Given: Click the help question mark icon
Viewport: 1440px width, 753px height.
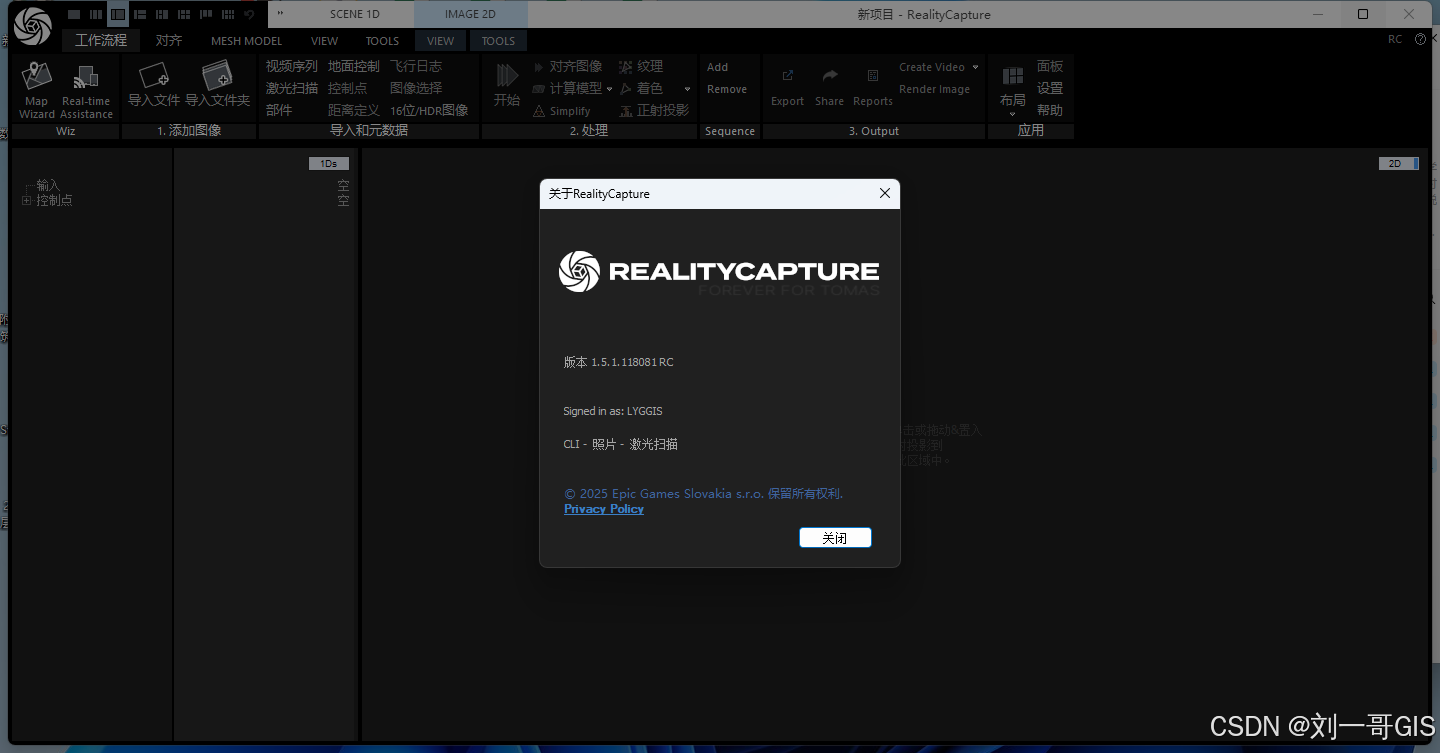Looking at the screenshot, I should pos(1420,40).
